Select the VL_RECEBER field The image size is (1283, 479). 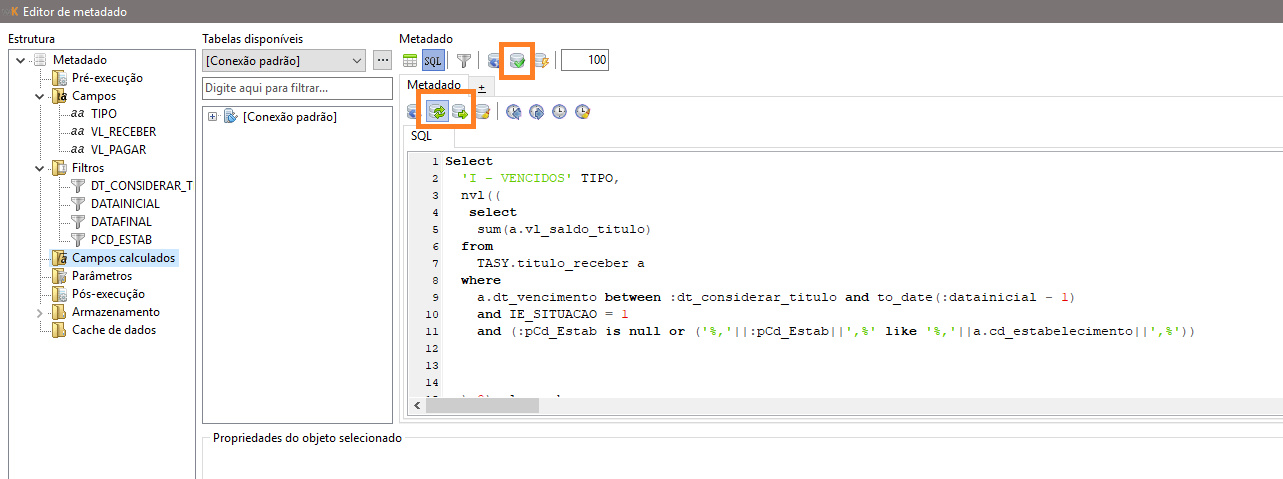point(123,132)
